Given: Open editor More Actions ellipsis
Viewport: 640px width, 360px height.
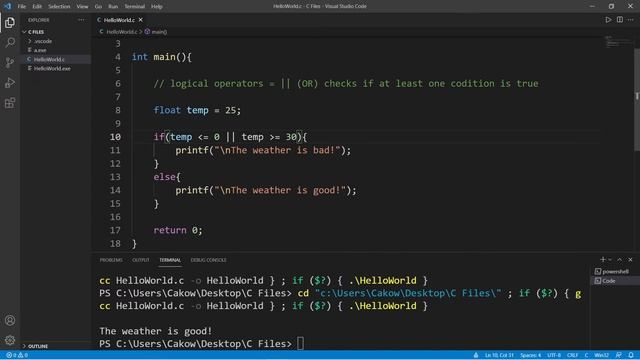Looking at the screenshot, I should coord(631,20).
